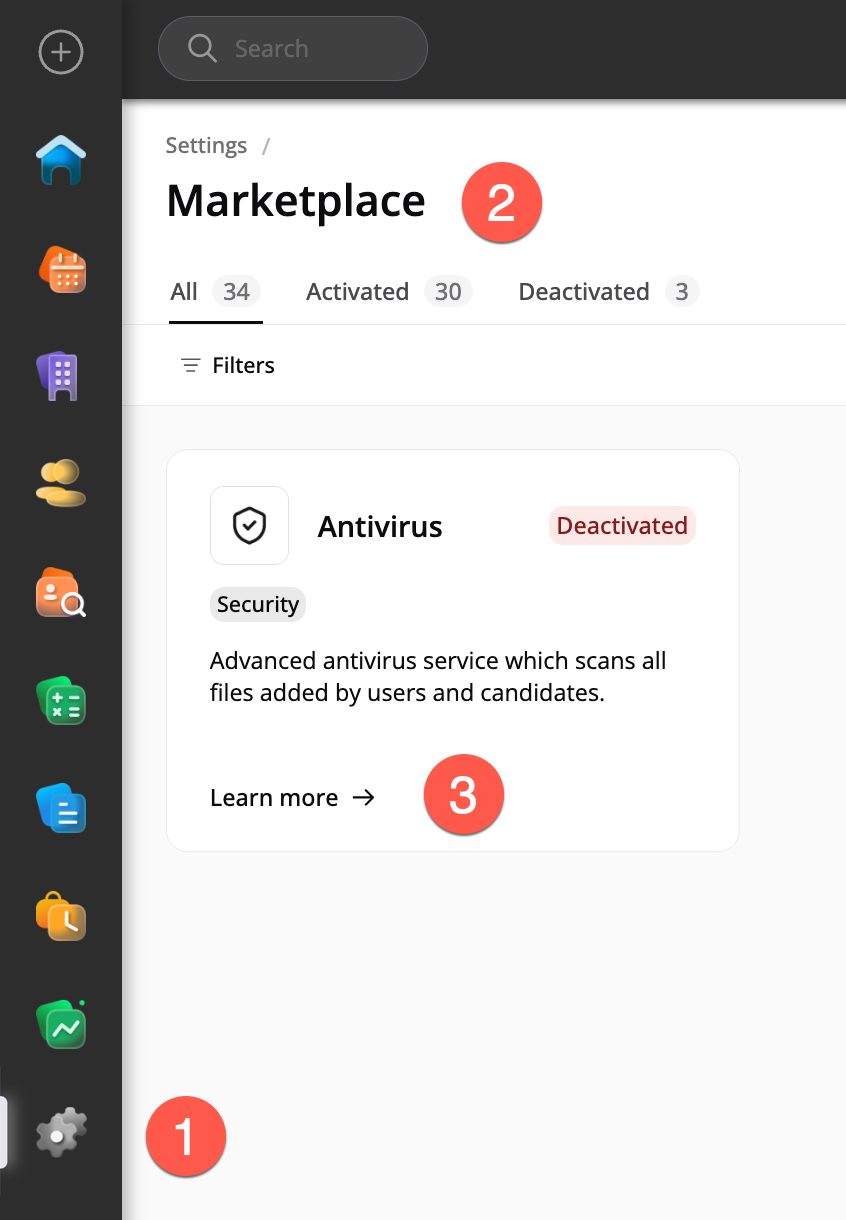This screenshot has width=846, height=1220.
Task: Open the blue documents icon
Action: [61, 808]
